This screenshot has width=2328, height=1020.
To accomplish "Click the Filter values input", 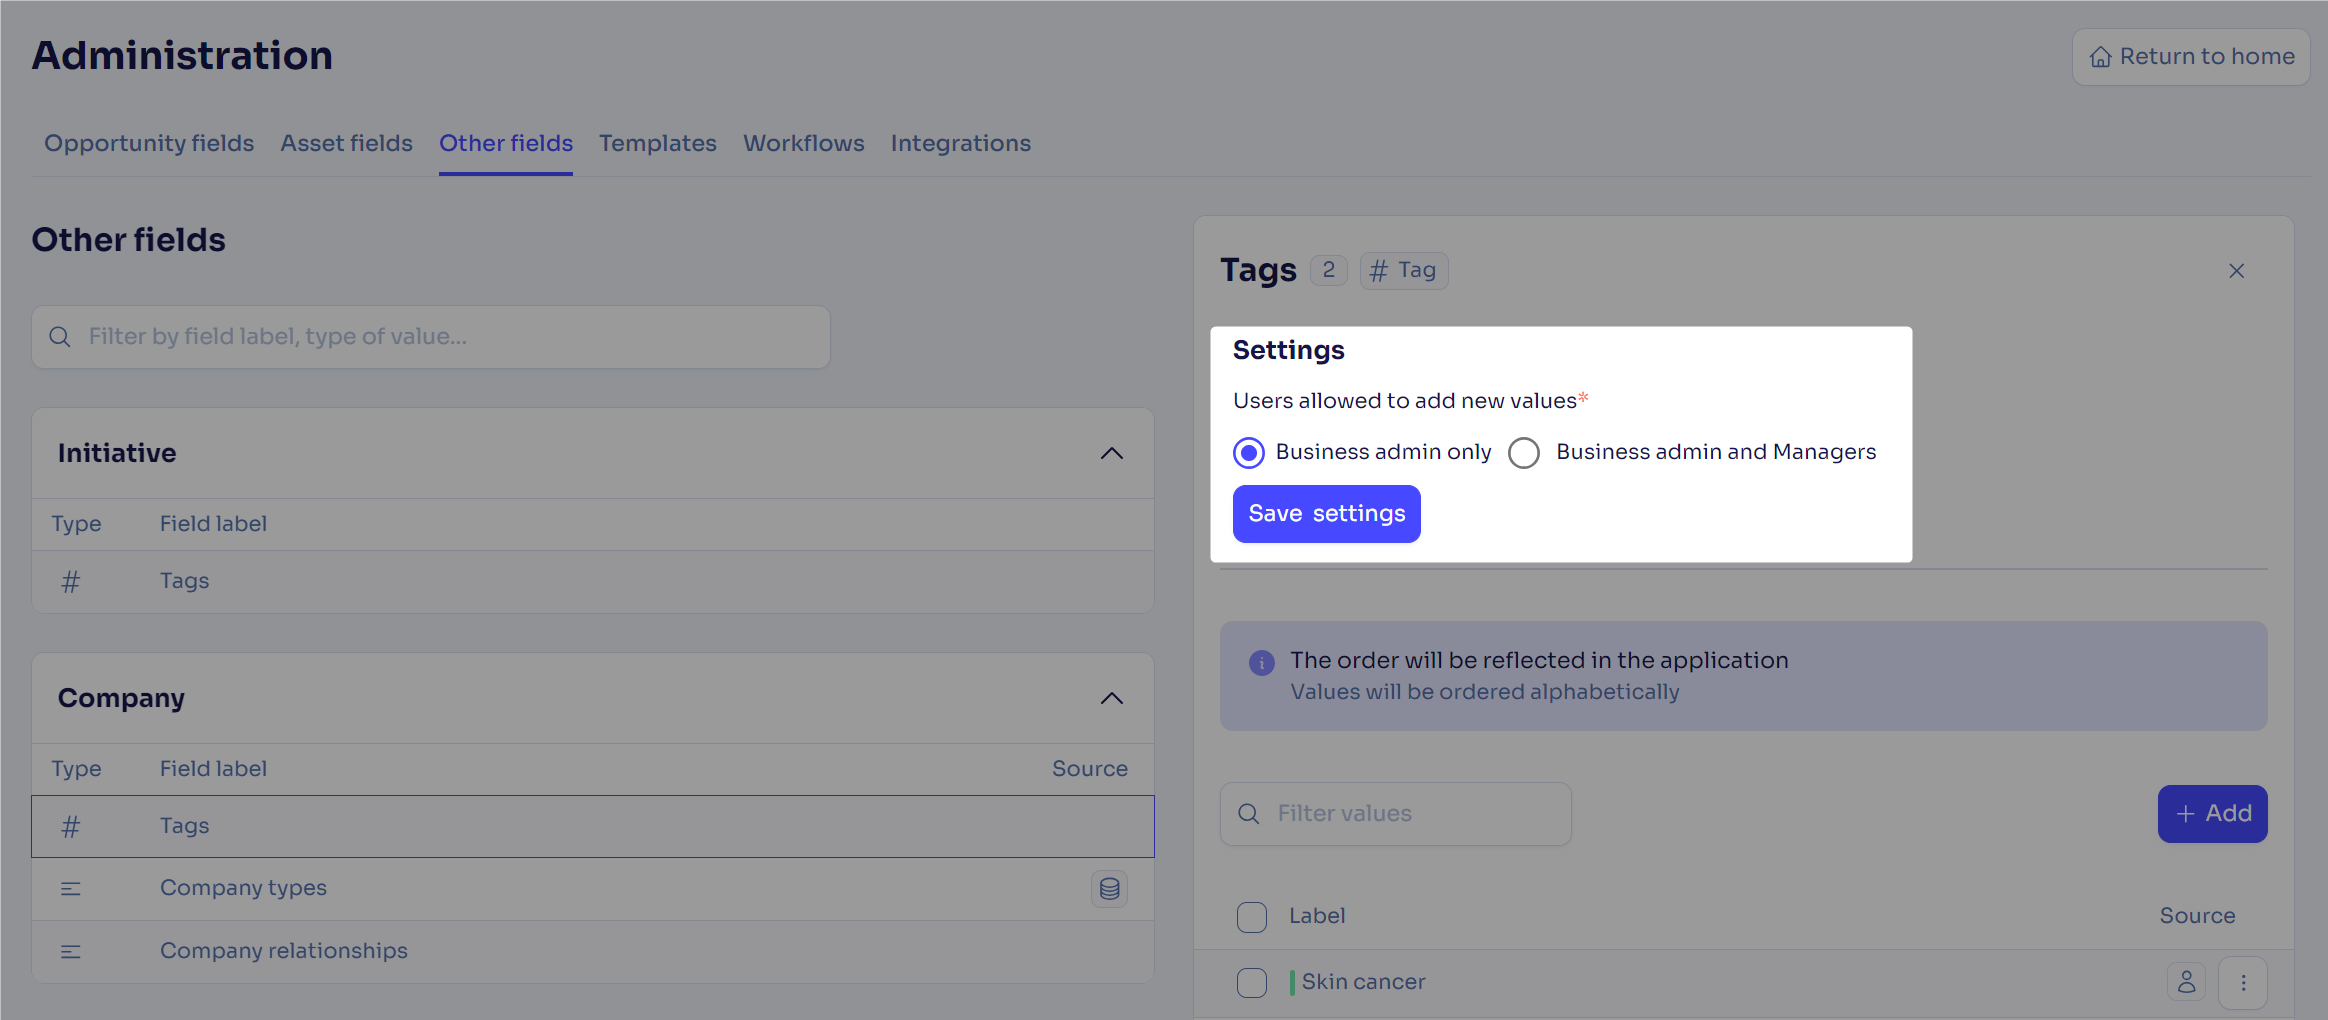I will (1396, 814).
